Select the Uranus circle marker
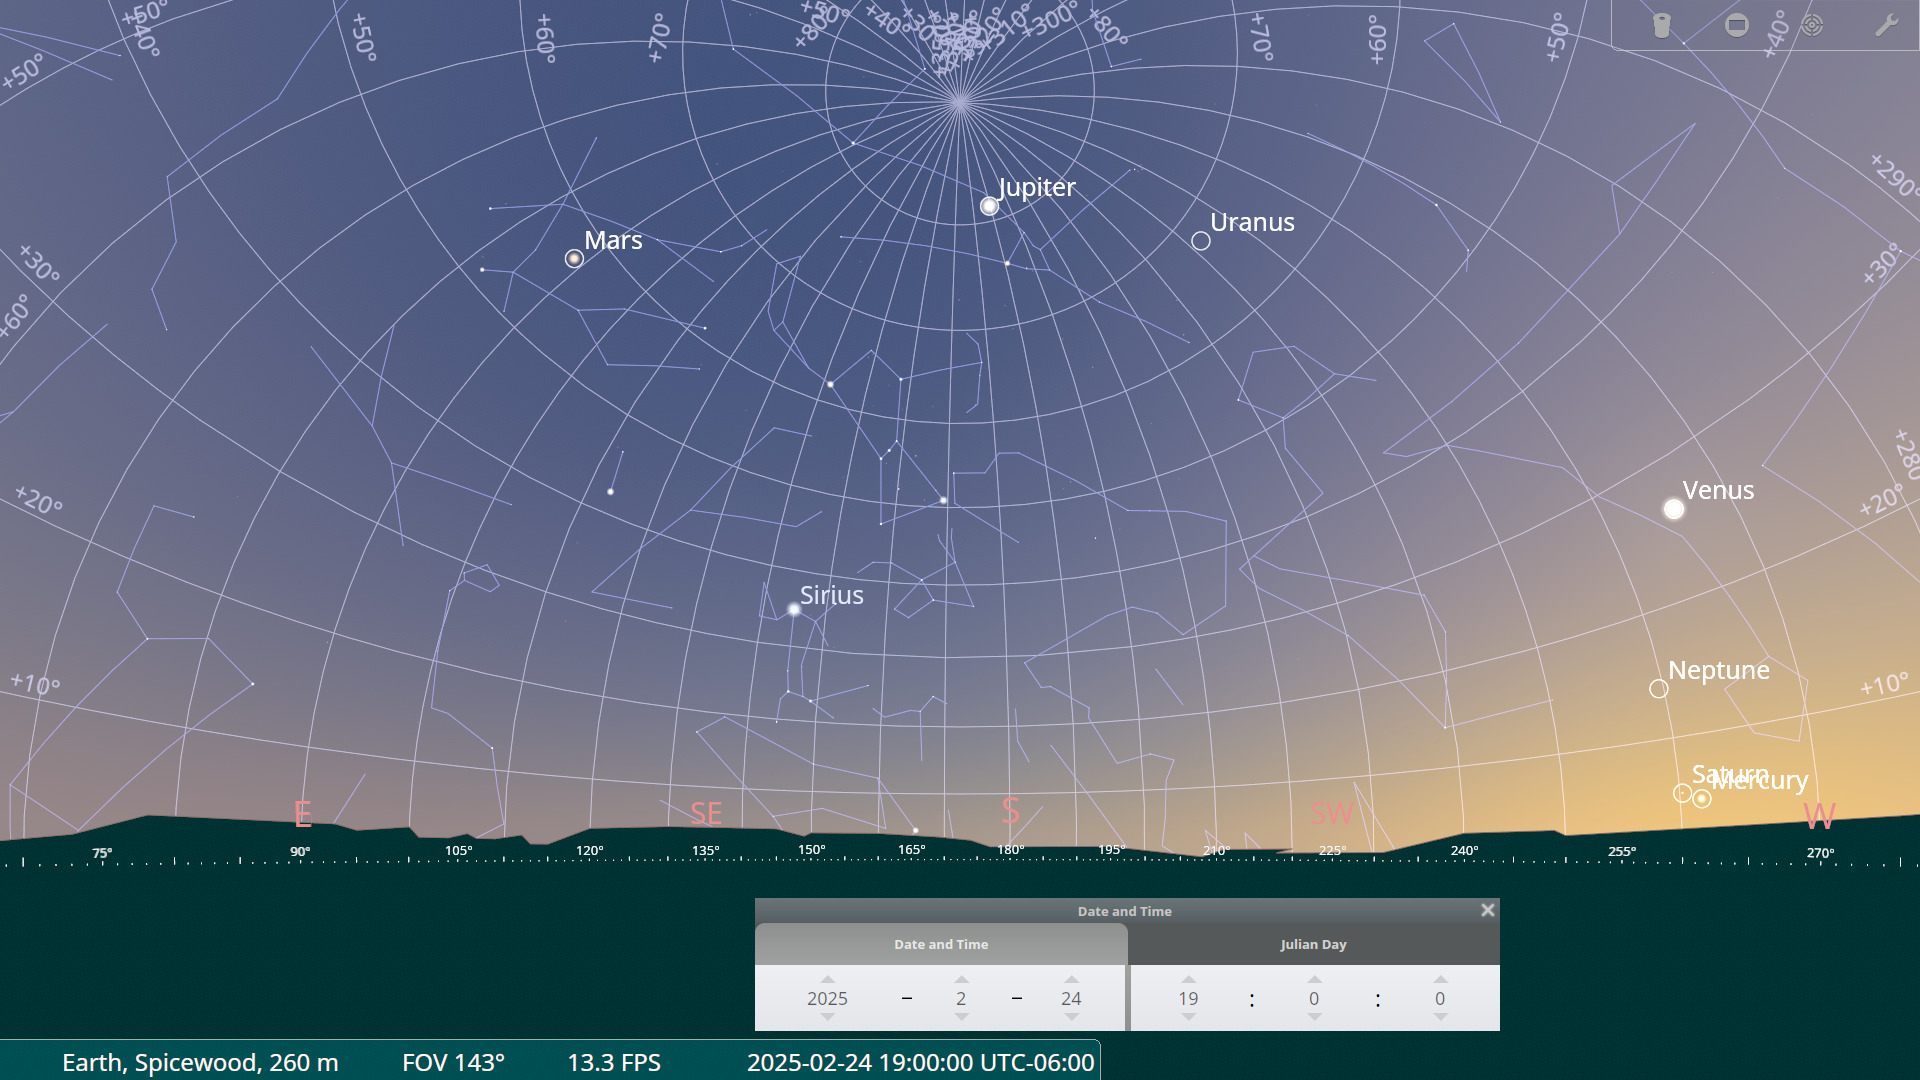Screen dimensions: 1920x1080 [x=1201, y=241]
